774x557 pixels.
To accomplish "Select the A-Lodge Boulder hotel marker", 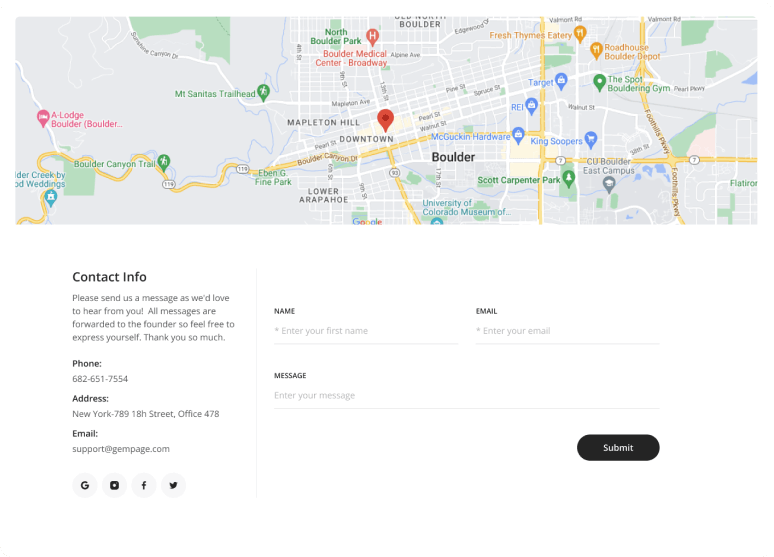I will tap(43, 119).
